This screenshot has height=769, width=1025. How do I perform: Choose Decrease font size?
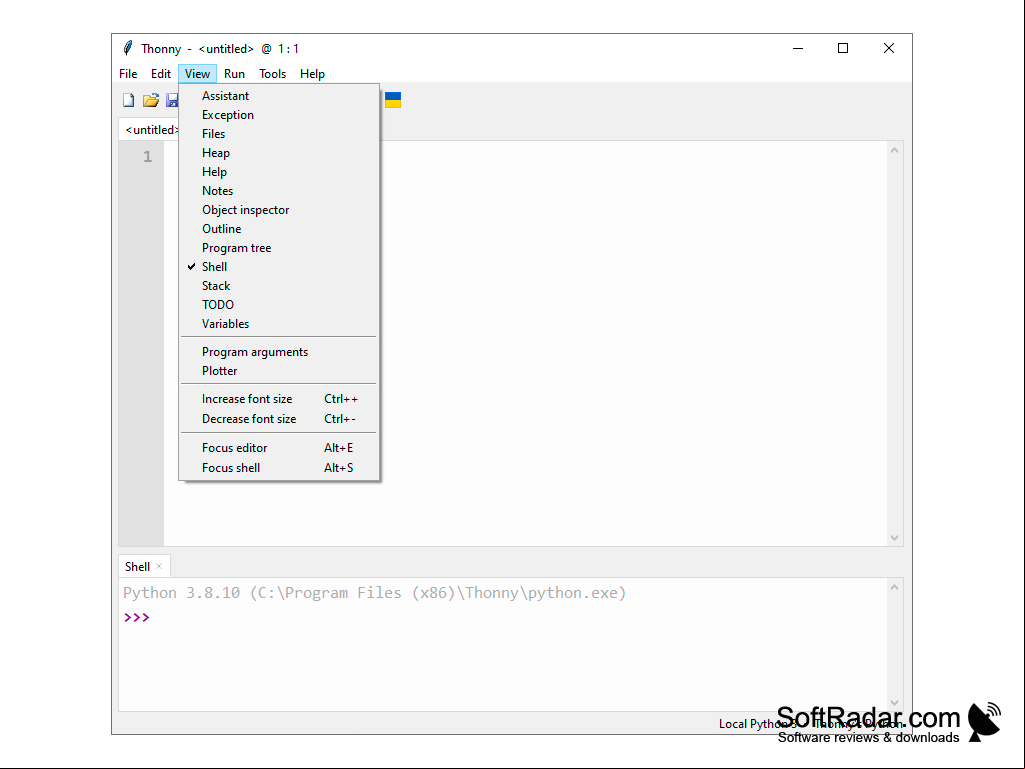pos(279,419)
